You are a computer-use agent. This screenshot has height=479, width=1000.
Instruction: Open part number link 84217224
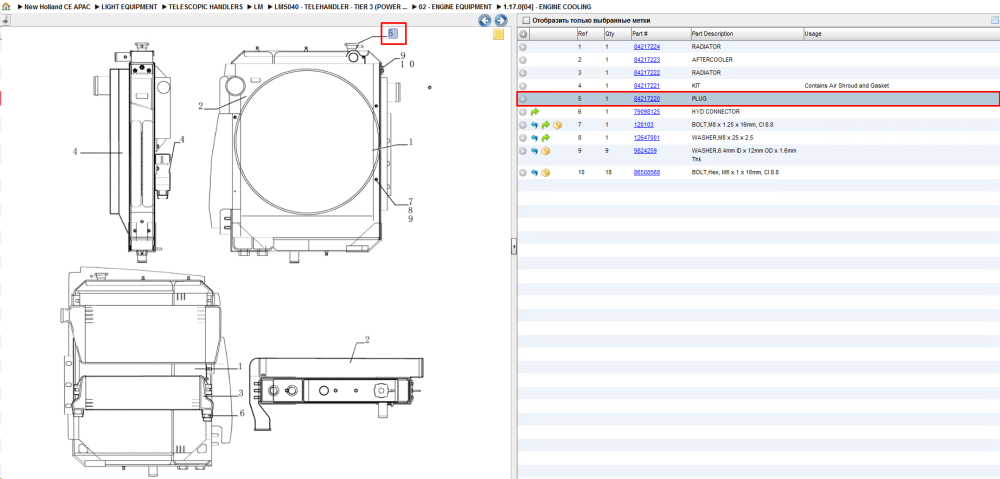point(646,47)
